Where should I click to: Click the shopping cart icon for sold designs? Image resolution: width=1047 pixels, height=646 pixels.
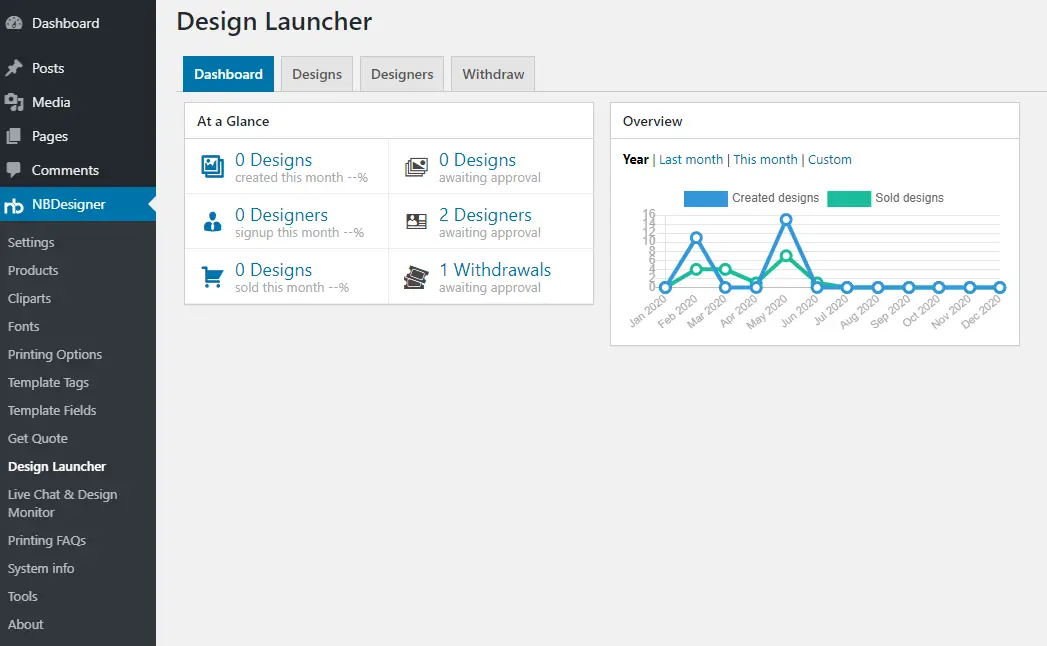212,277
